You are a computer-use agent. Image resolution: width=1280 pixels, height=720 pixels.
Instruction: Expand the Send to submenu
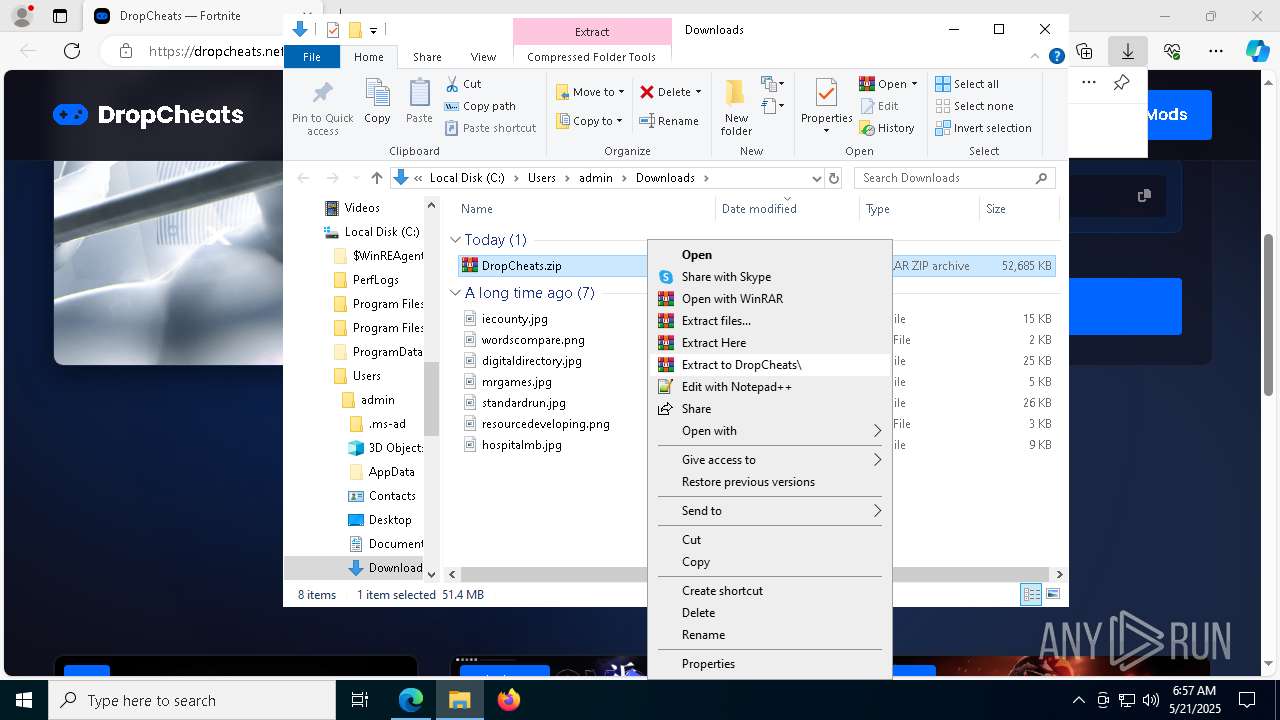pyautogui.click(x=770, y=511)
